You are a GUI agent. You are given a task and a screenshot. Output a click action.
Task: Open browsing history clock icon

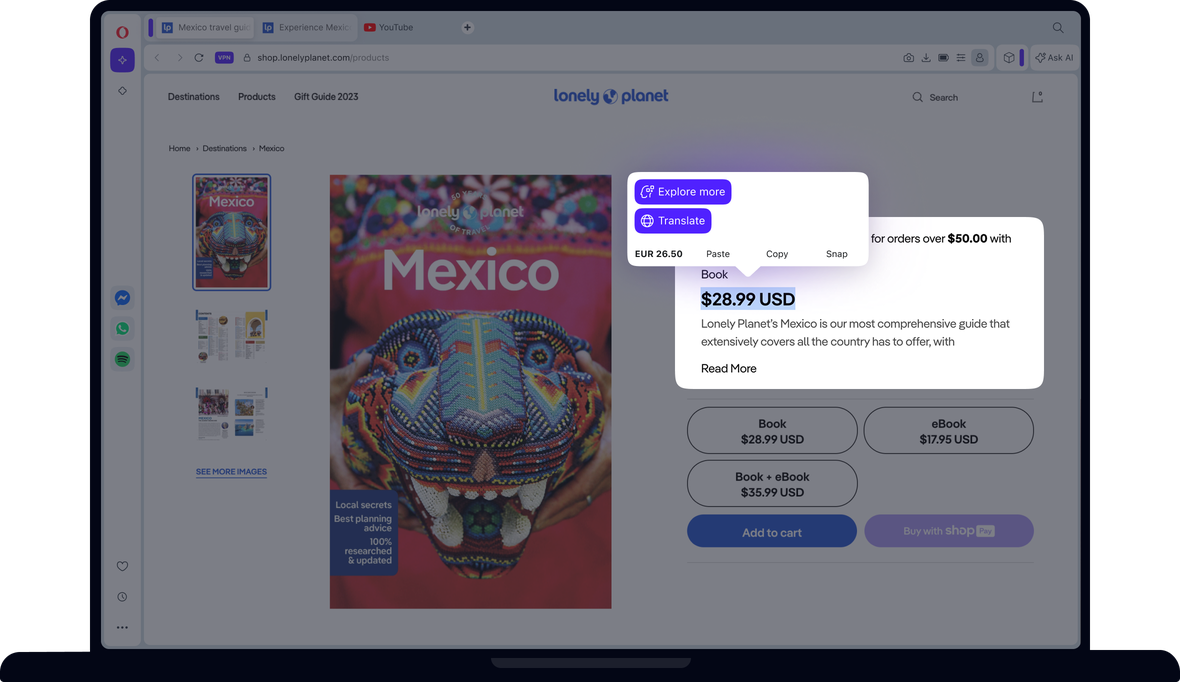point(122,597)
